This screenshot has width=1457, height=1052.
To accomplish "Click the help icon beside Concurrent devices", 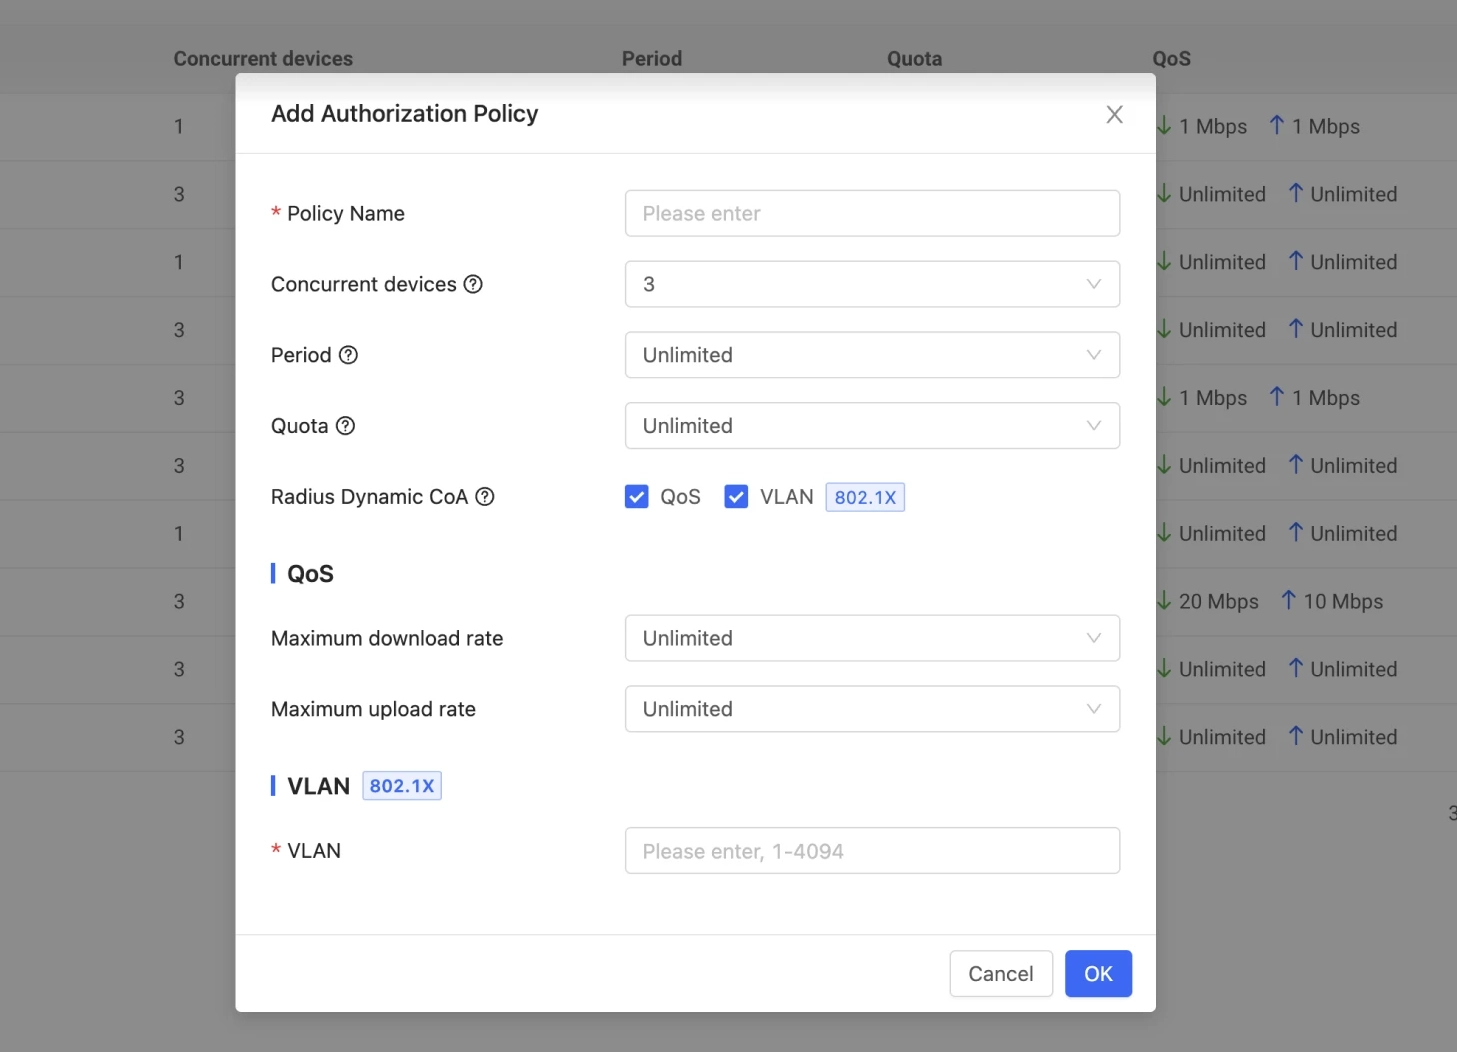I will [473, 284].
